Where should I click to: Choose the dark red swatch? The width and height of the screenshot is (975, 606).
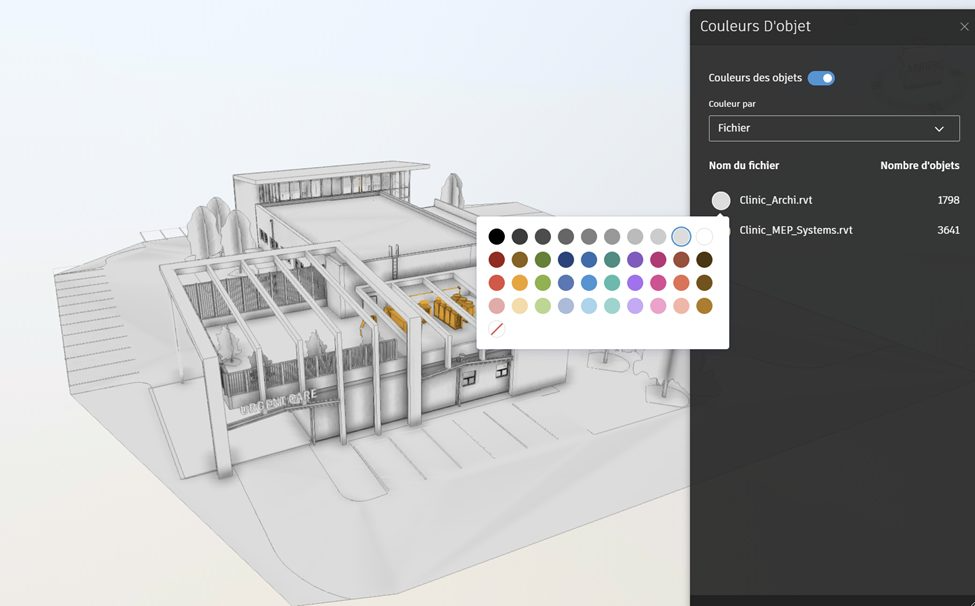[x=497, y=260]
